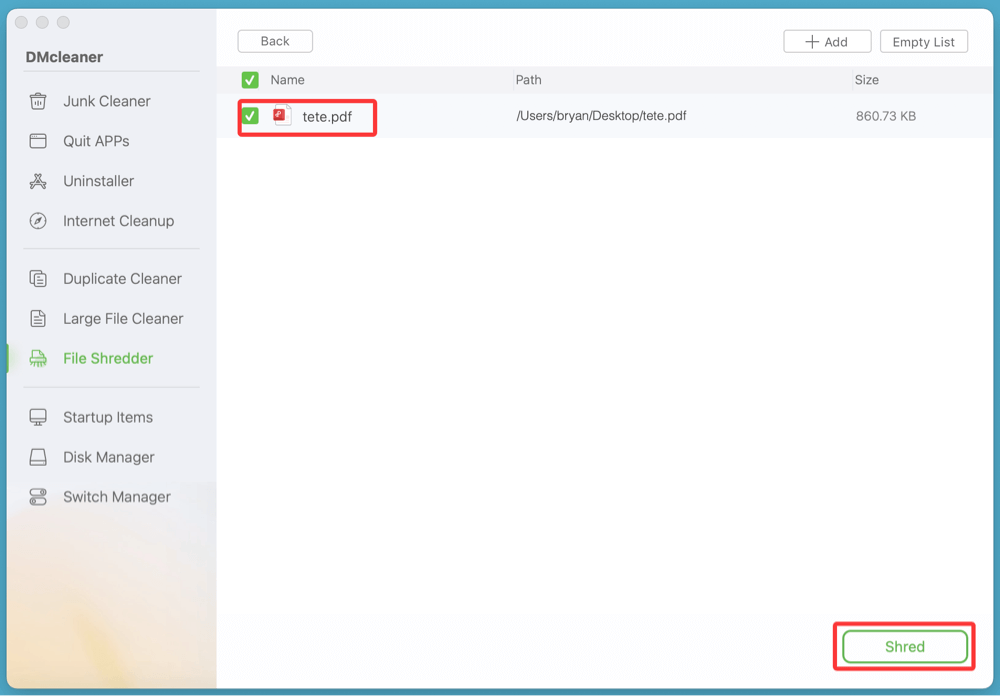This screenshot has height=696, width=1000.
Task: Select the Uninstaller icon in sidebar
Action: click(x=38, y=181)
